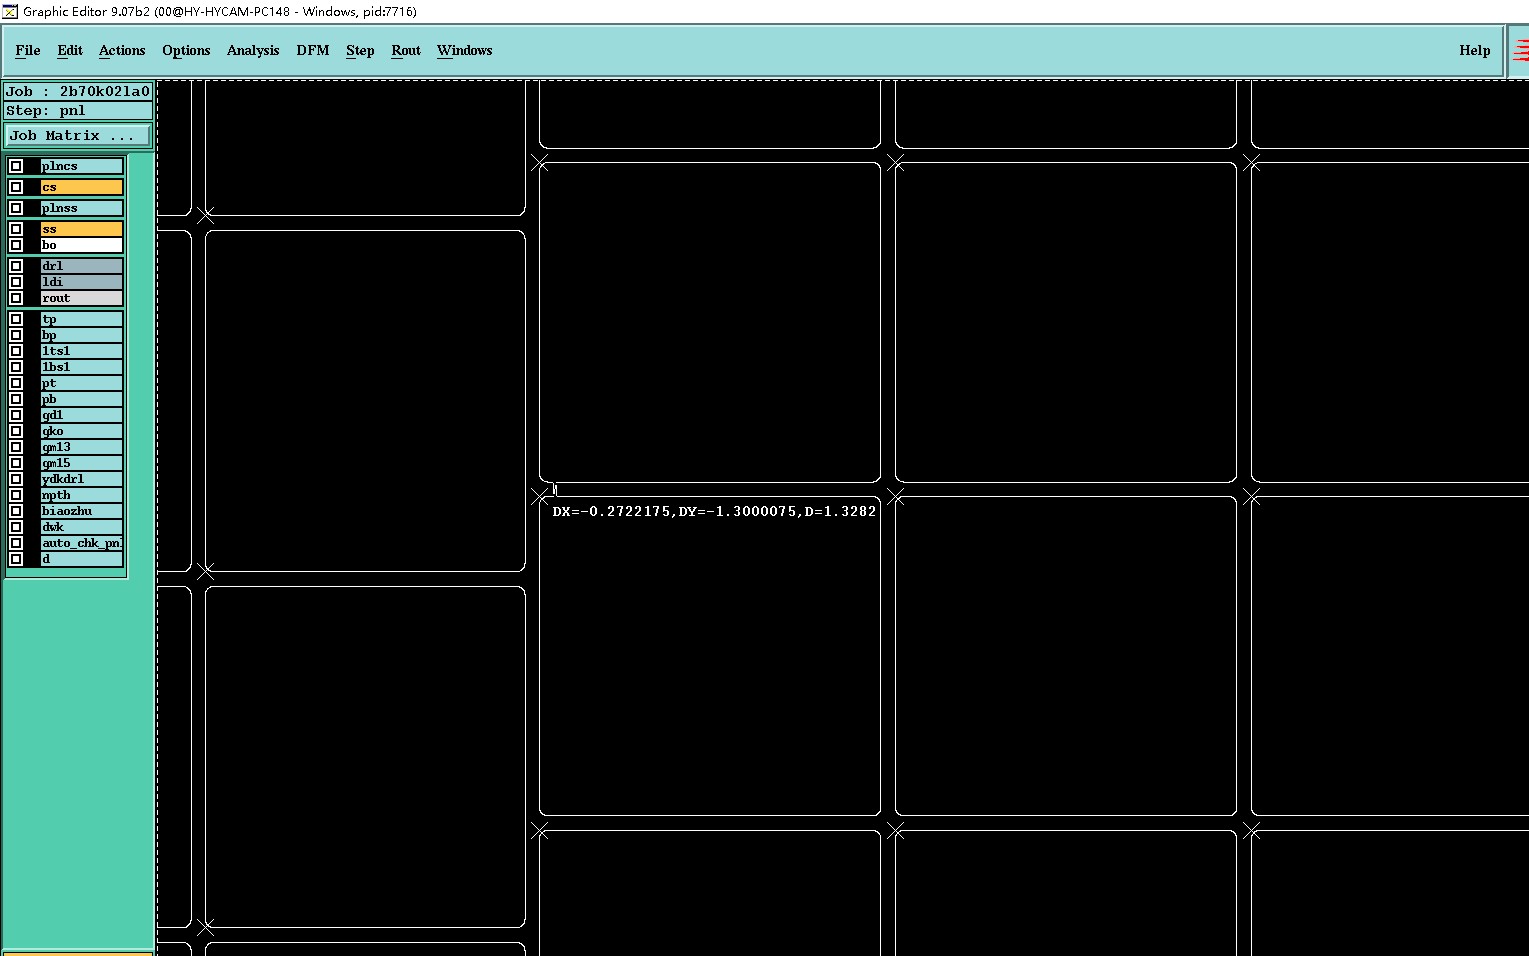The width and height of the screenshot is (1529, 956).
Task: Open the Rout menu
Action: coord(406,50)
